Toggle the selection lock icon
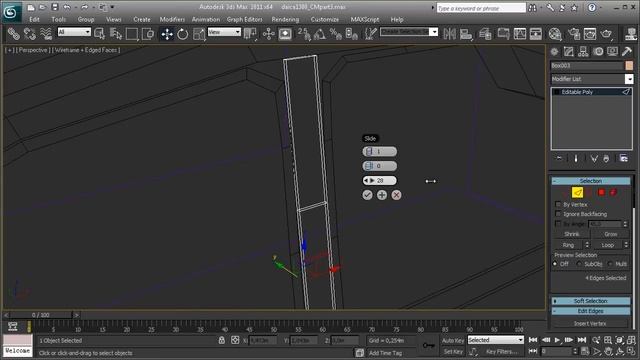Viewport: 640px width, 360px height. [222, 340]
